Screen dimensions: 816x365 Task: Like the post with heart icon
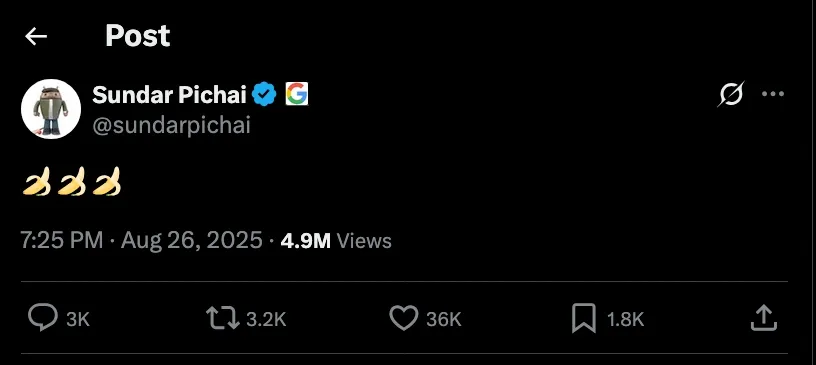pyautogui.click(x=404, y=318)
